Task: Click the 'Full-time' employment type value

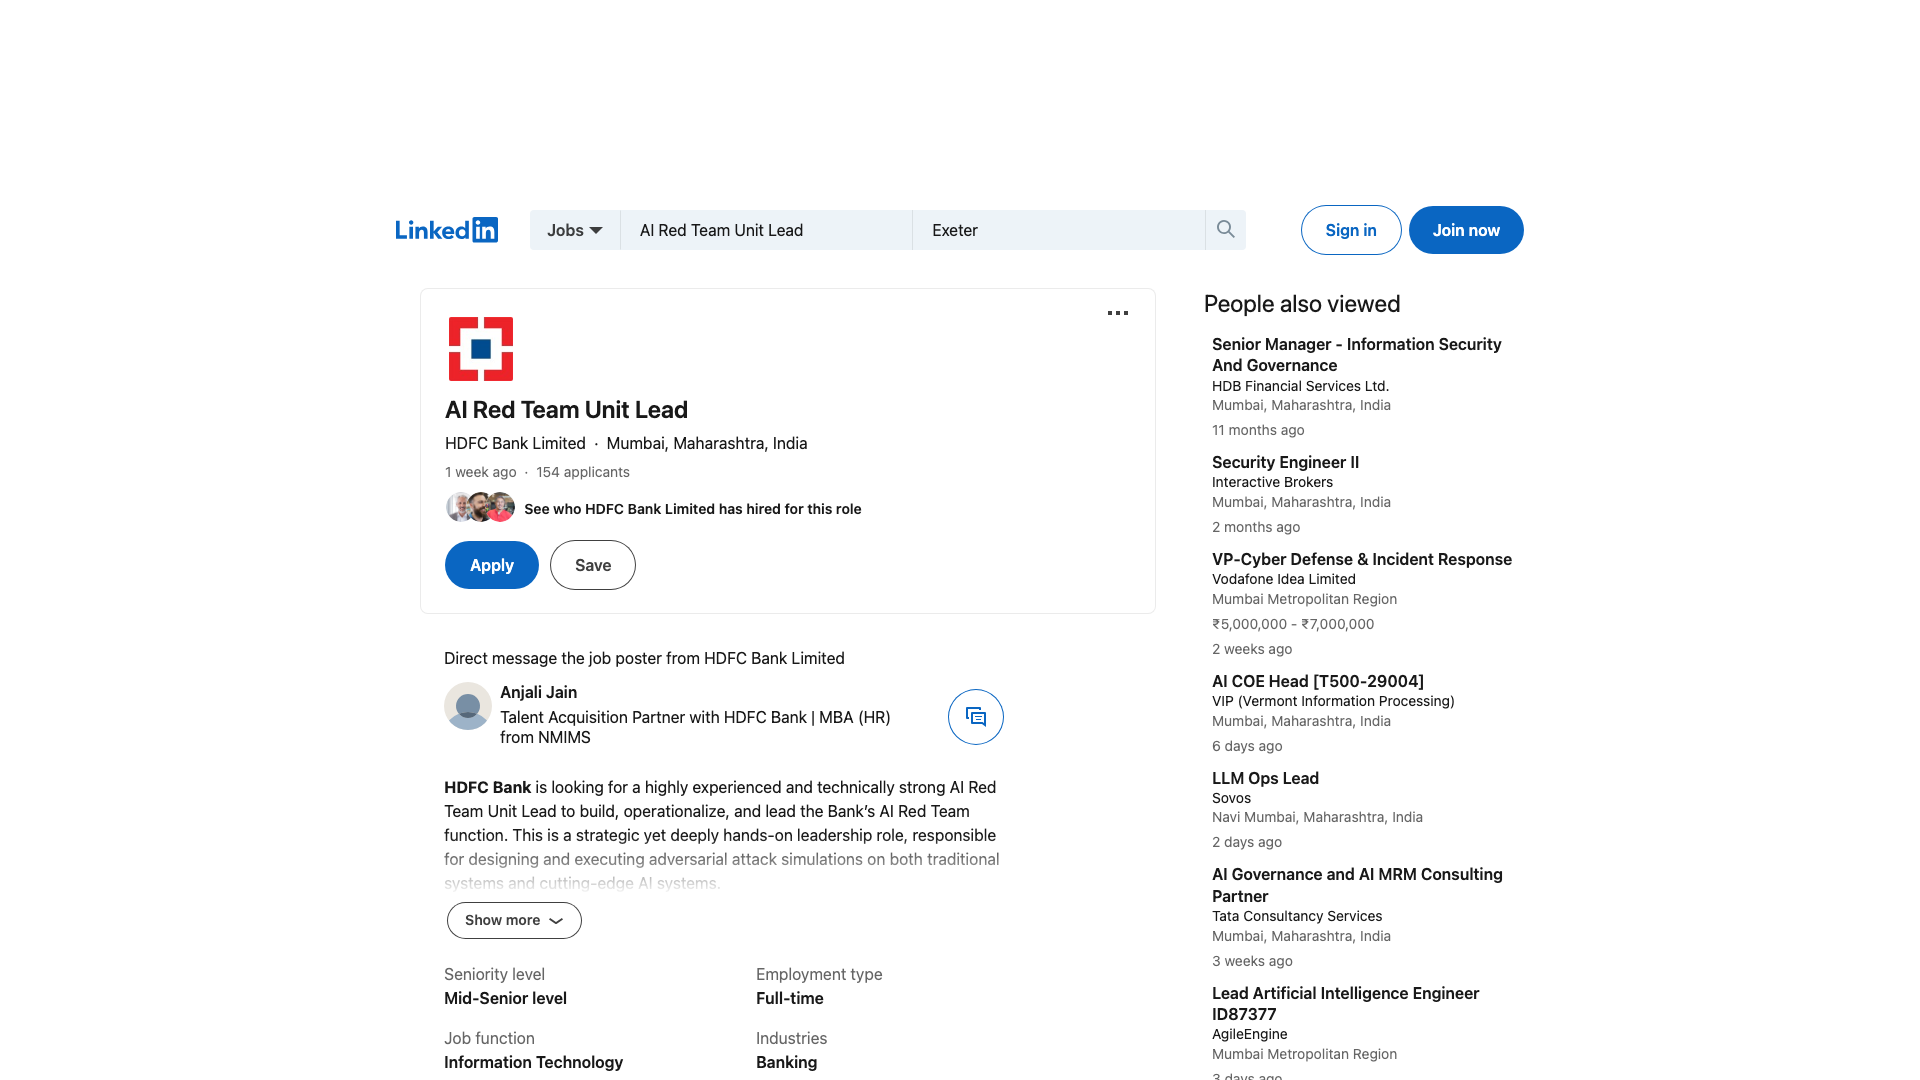Action: coord(790,998)
